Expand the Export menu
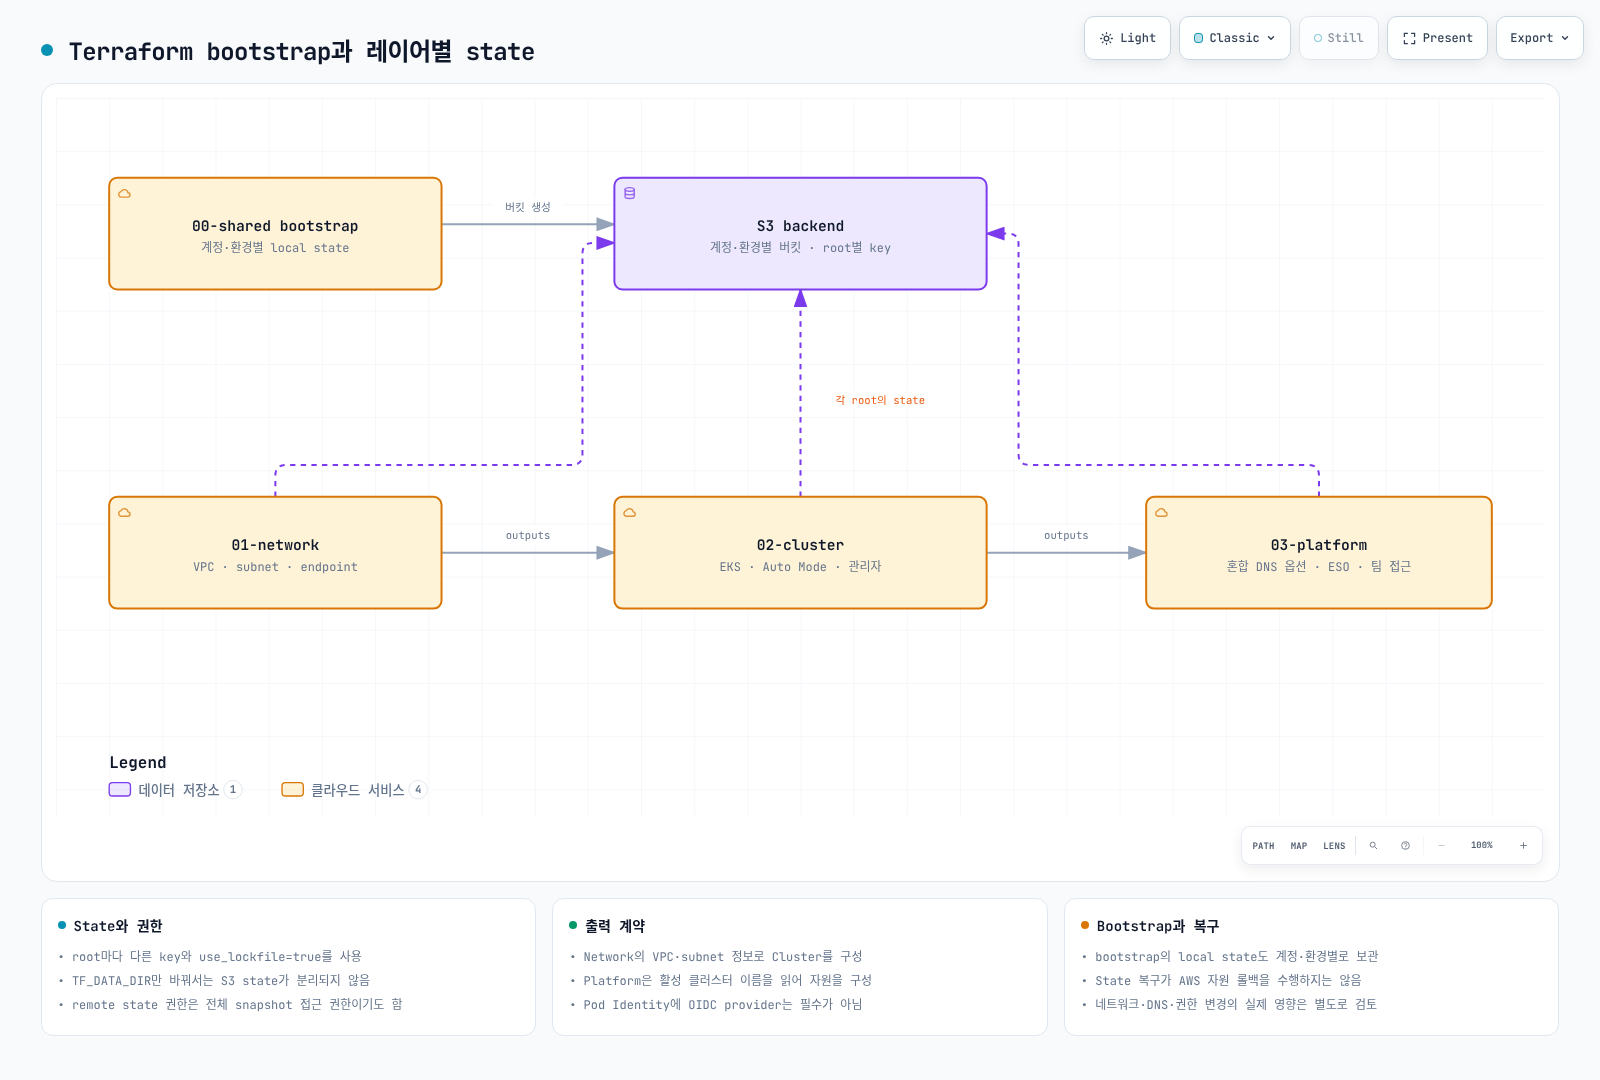The height and width of the screenshot is (1080, 1600). click(x=1539, y=38)
